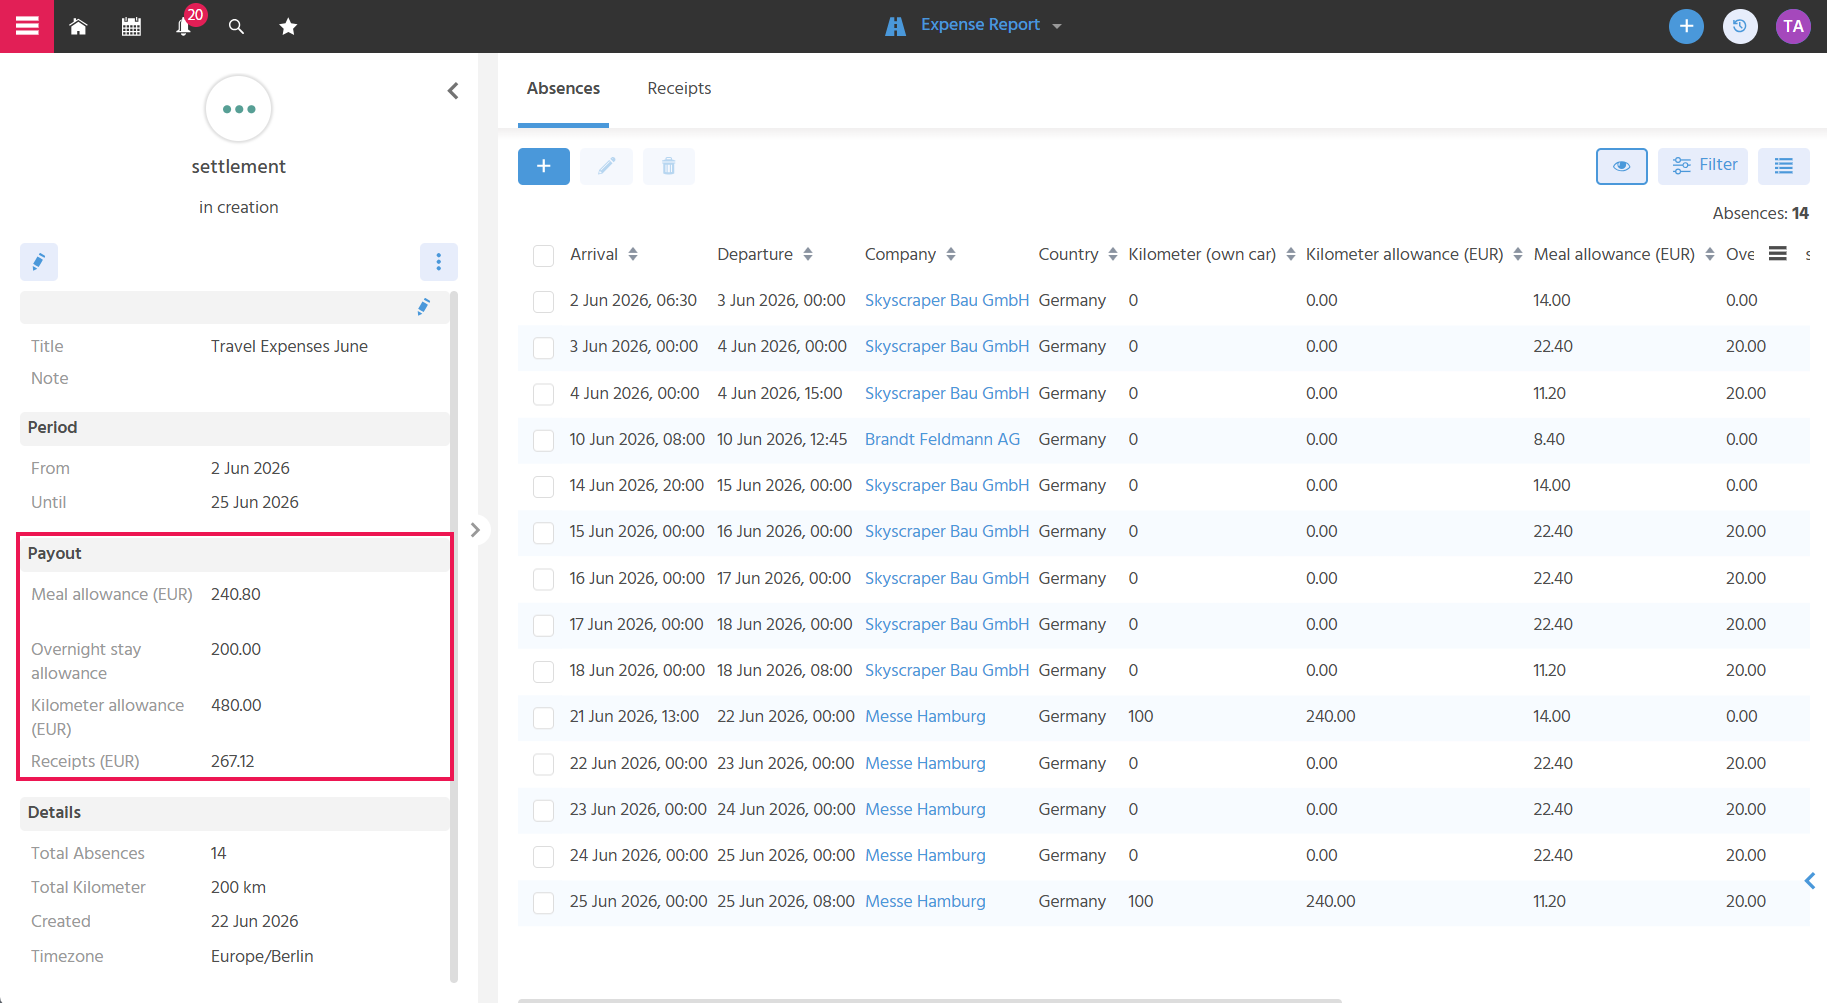Select the Brandt Feldmann AG row checkbox
The image size is (1827, 1003).
tap(544, 440)
